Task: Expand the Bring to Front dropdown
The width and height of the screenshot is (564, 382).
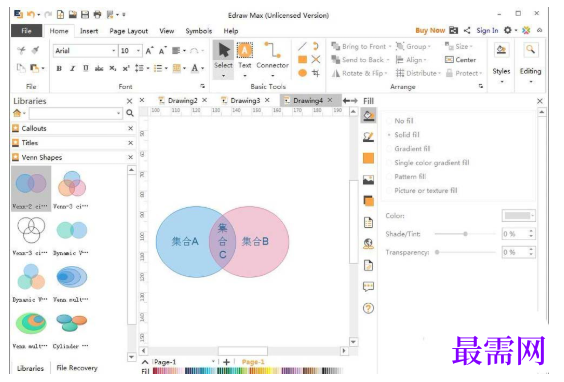Action: pos(390,47)
